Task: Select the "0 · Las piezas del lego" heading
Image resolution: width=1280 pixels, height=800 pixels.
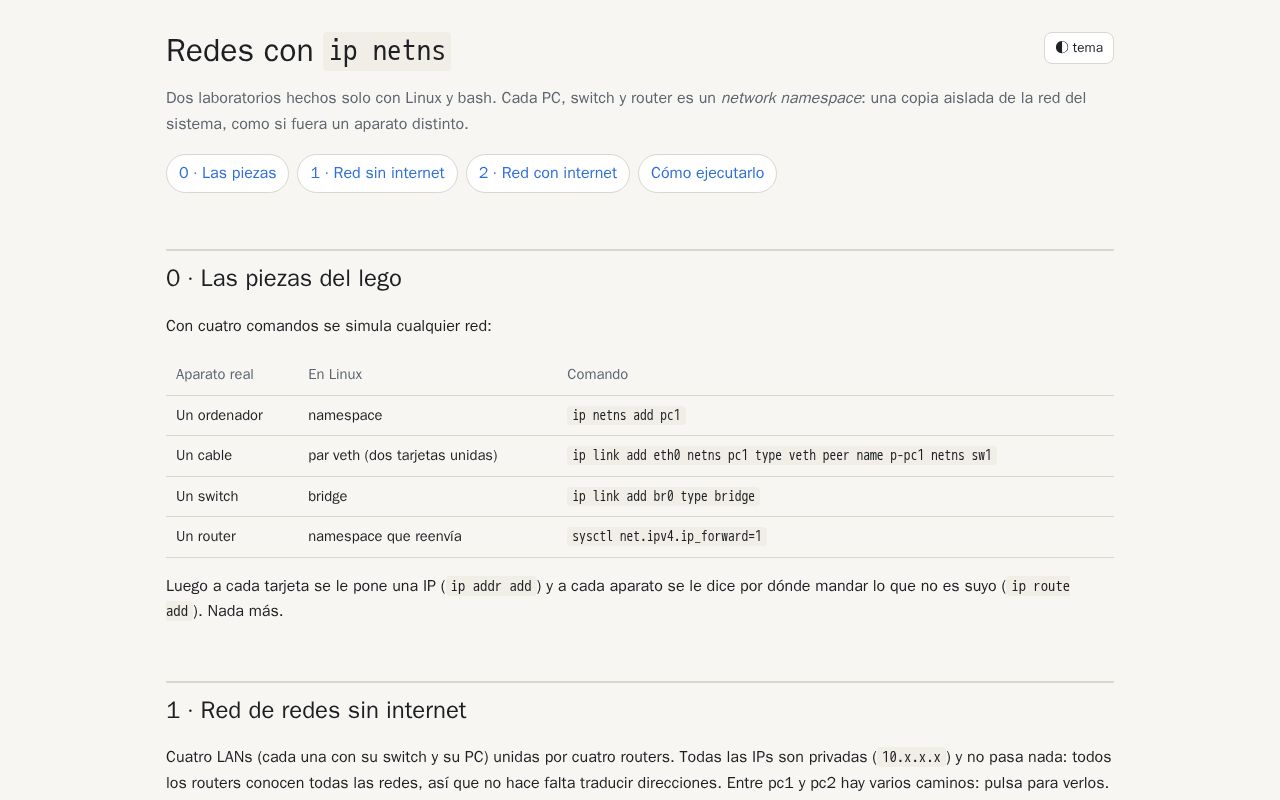Action: 284,278
